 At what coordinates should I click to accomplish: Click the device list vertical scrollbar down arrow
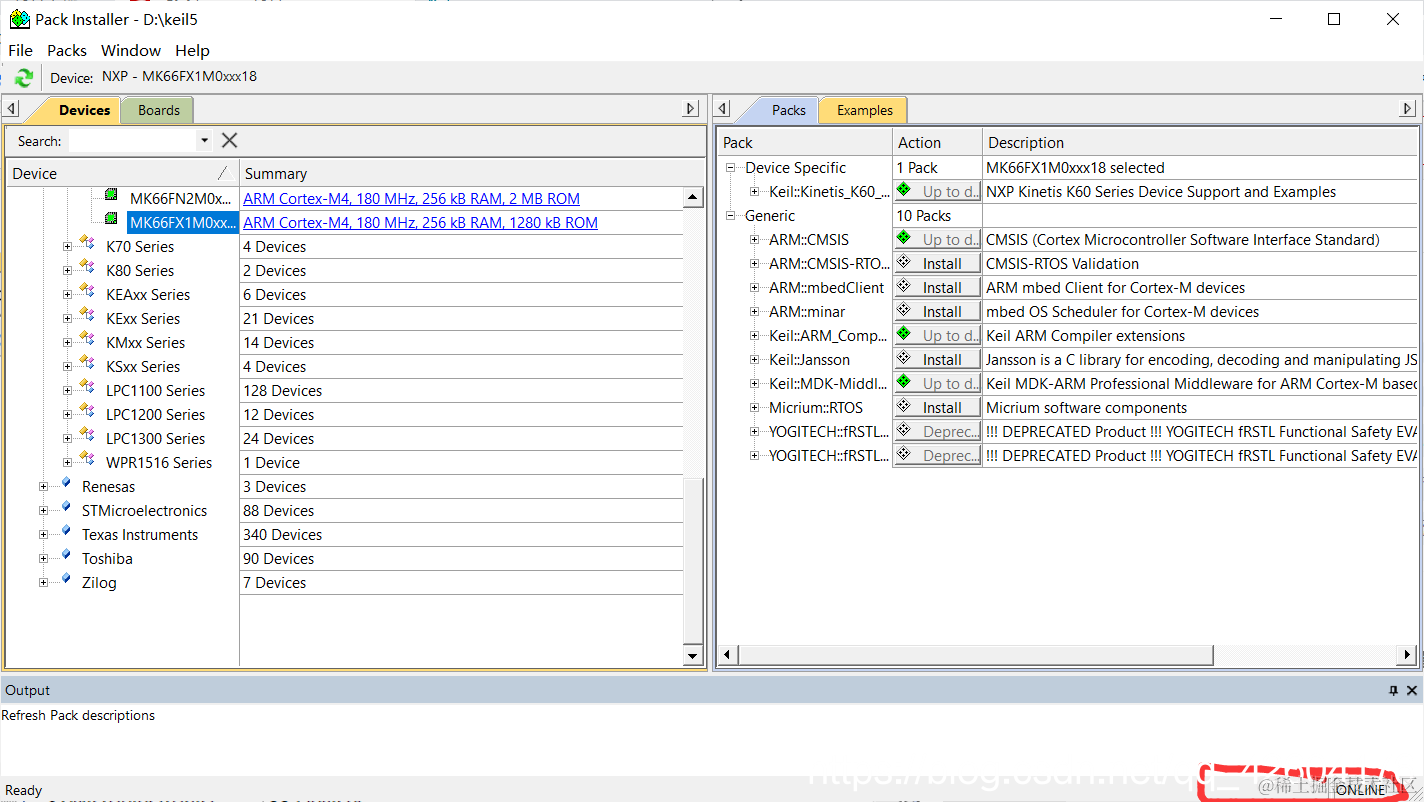click(x=693, y=656)
